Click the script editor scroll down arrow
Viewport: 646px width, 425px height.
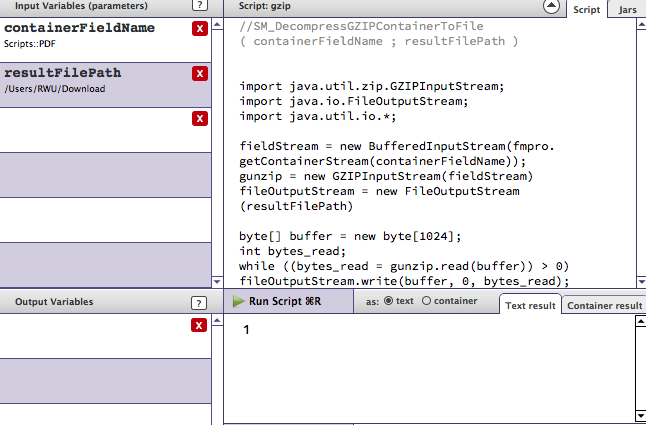[641, 282]
